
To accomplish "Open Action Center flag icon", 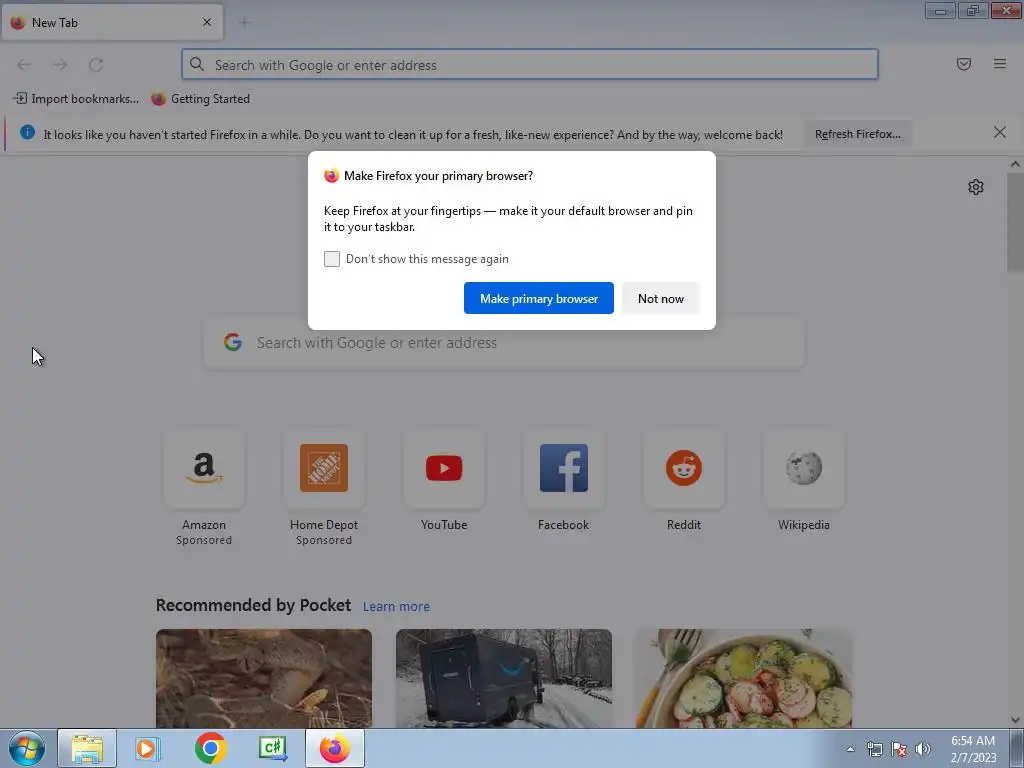I will point(899,749).
